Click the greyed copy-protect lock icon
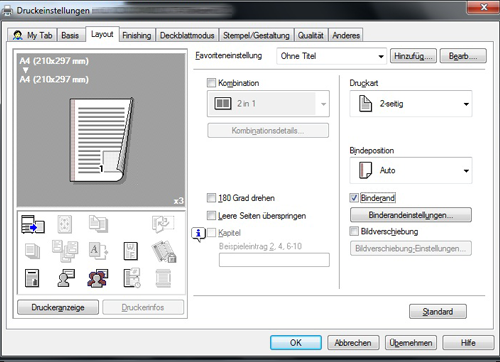 164,251
